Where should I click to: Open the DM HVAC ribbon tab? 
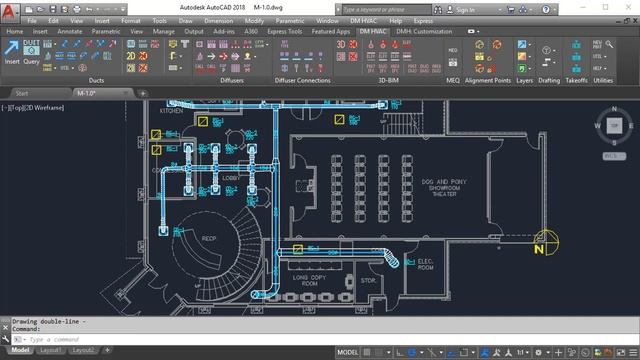[x=373, y=31]
